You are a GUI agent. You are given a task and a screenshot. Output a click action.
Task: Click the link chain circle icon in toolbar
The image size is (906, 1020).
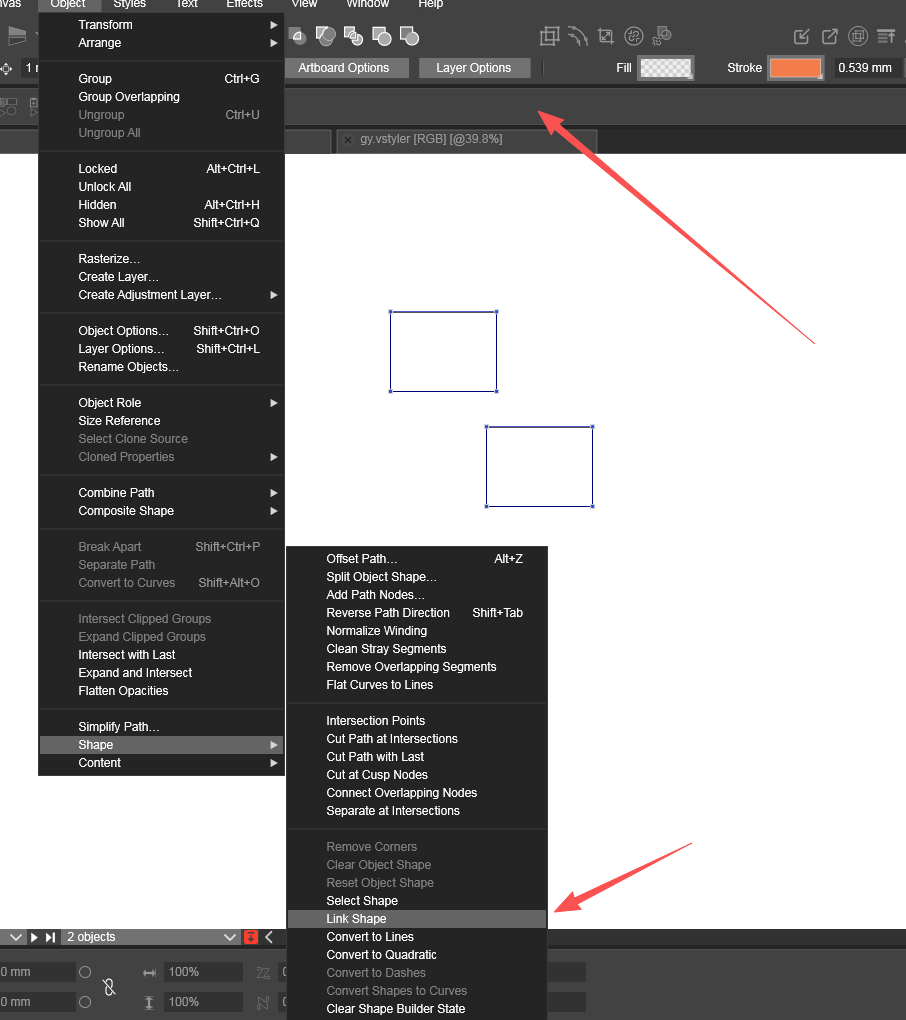click(633, 37)
